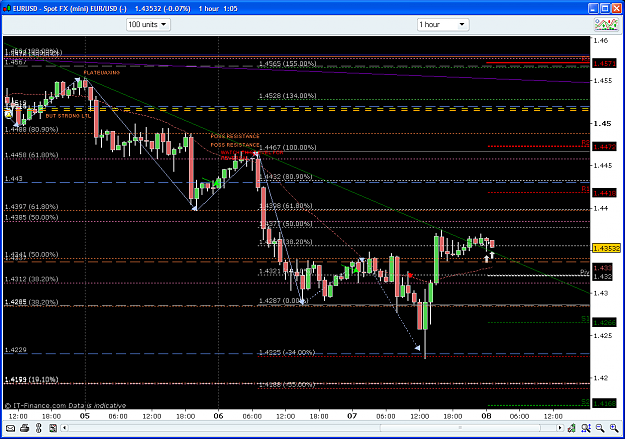Click the 1.4285 (38.20%) level label
Image resolution: width=625 pixels, height=439 pixels.
[31, 302]
